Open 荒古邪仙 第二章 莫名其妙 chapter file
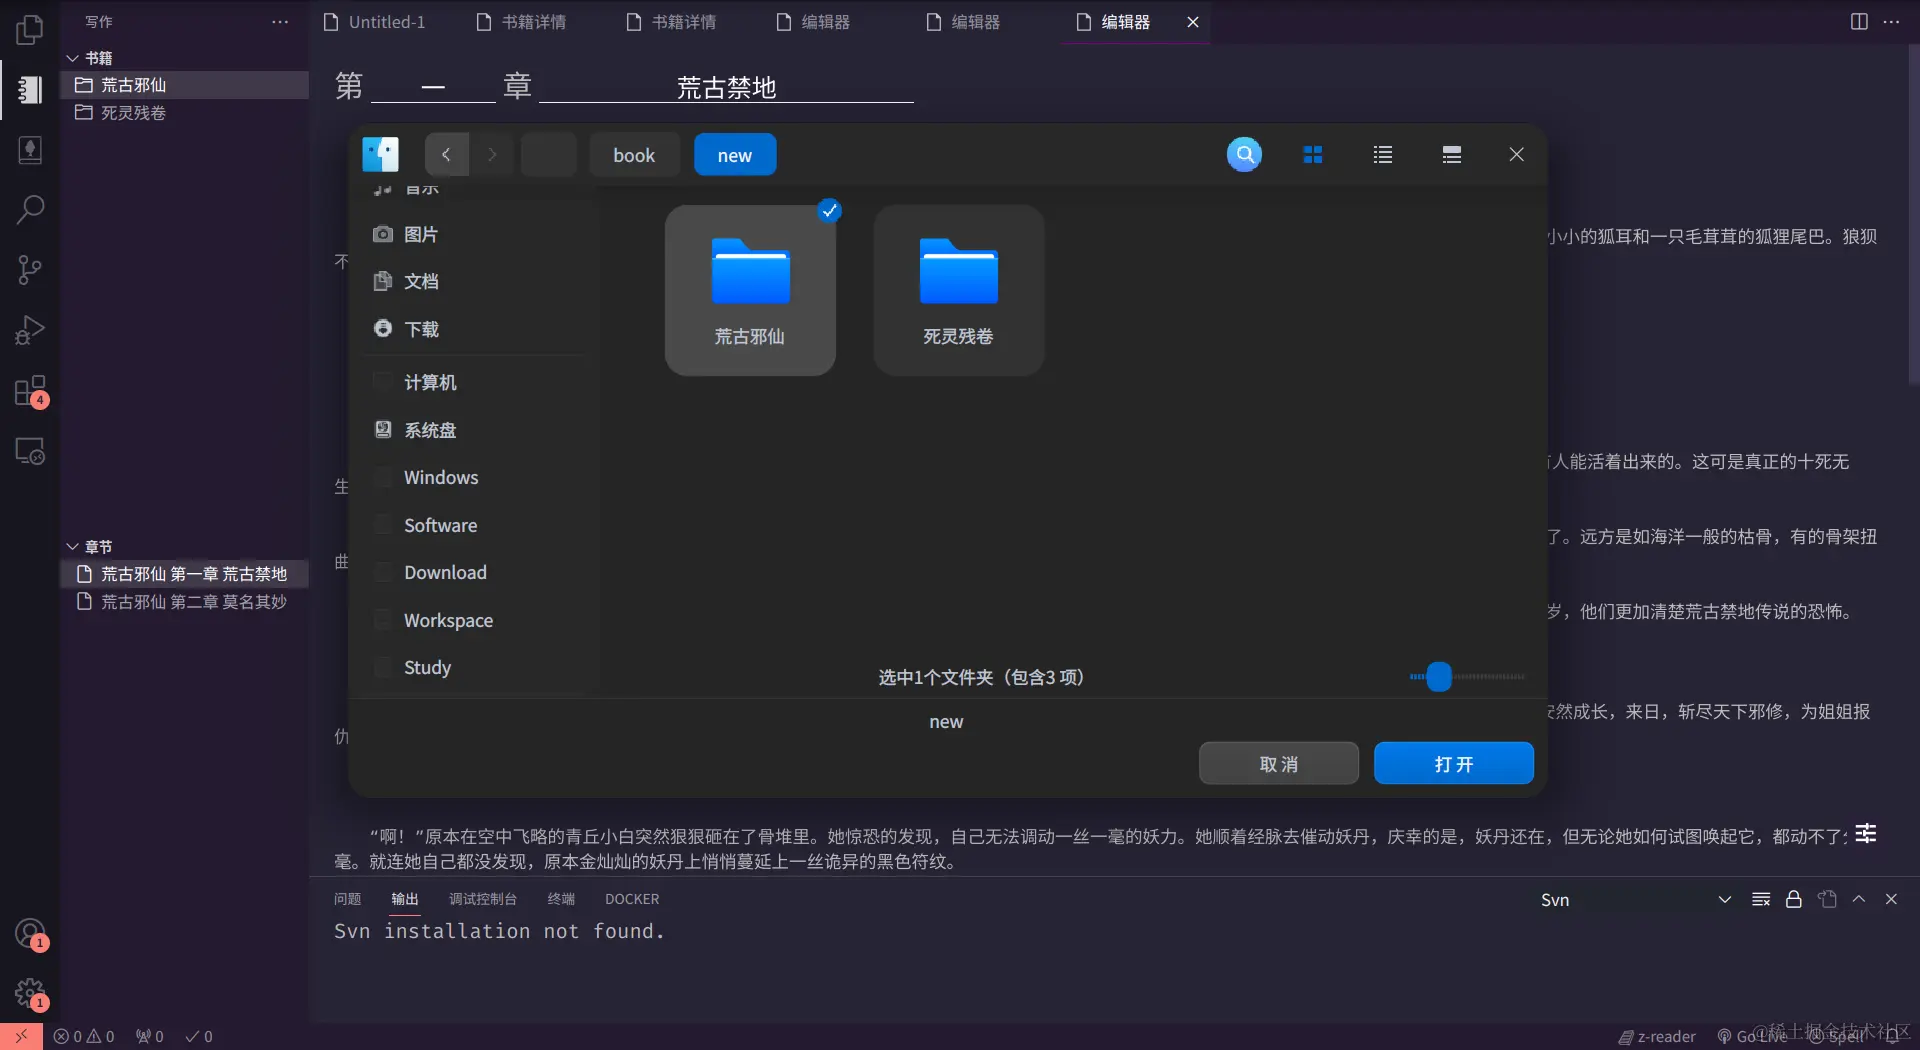Screen dimensions: 1920x1050 (x=192, y=601)
